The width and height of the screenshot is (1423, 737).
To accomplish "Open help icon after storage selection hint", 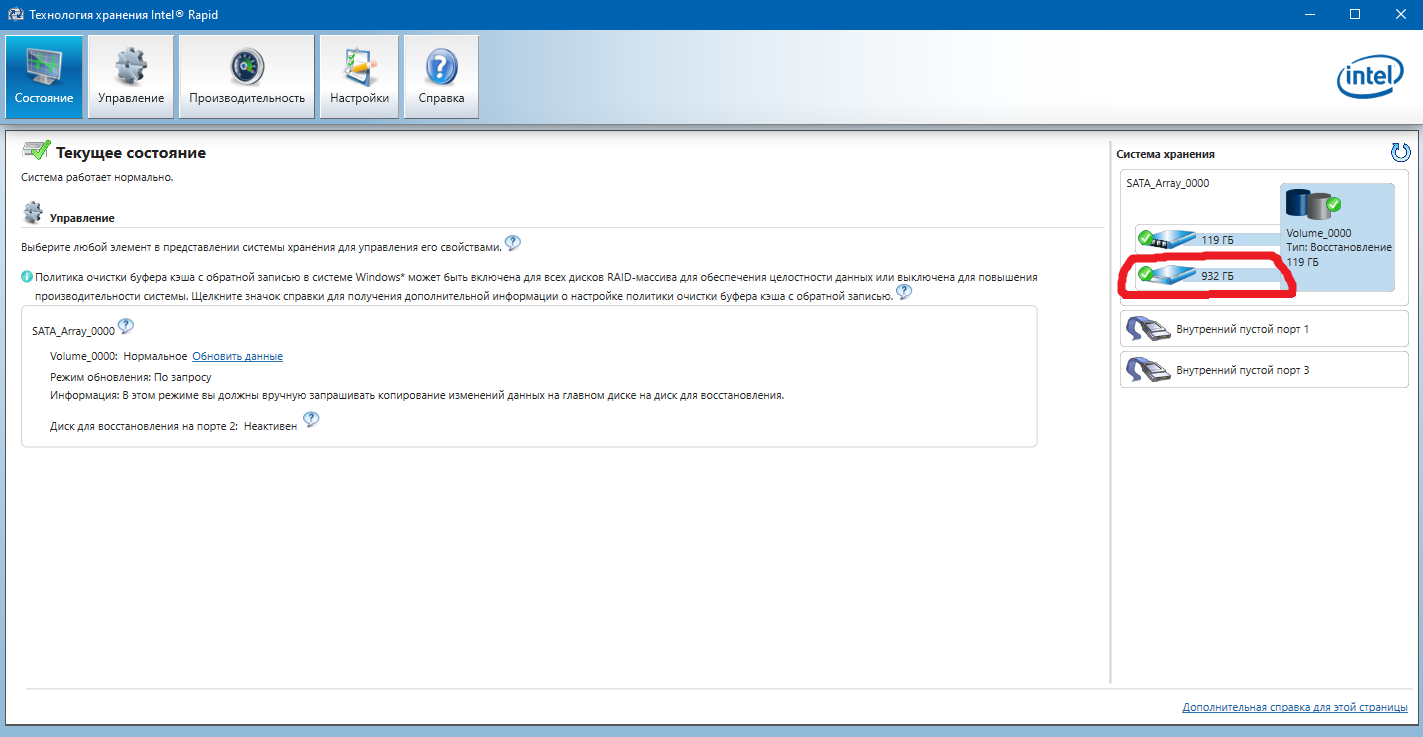I will 512,243.
